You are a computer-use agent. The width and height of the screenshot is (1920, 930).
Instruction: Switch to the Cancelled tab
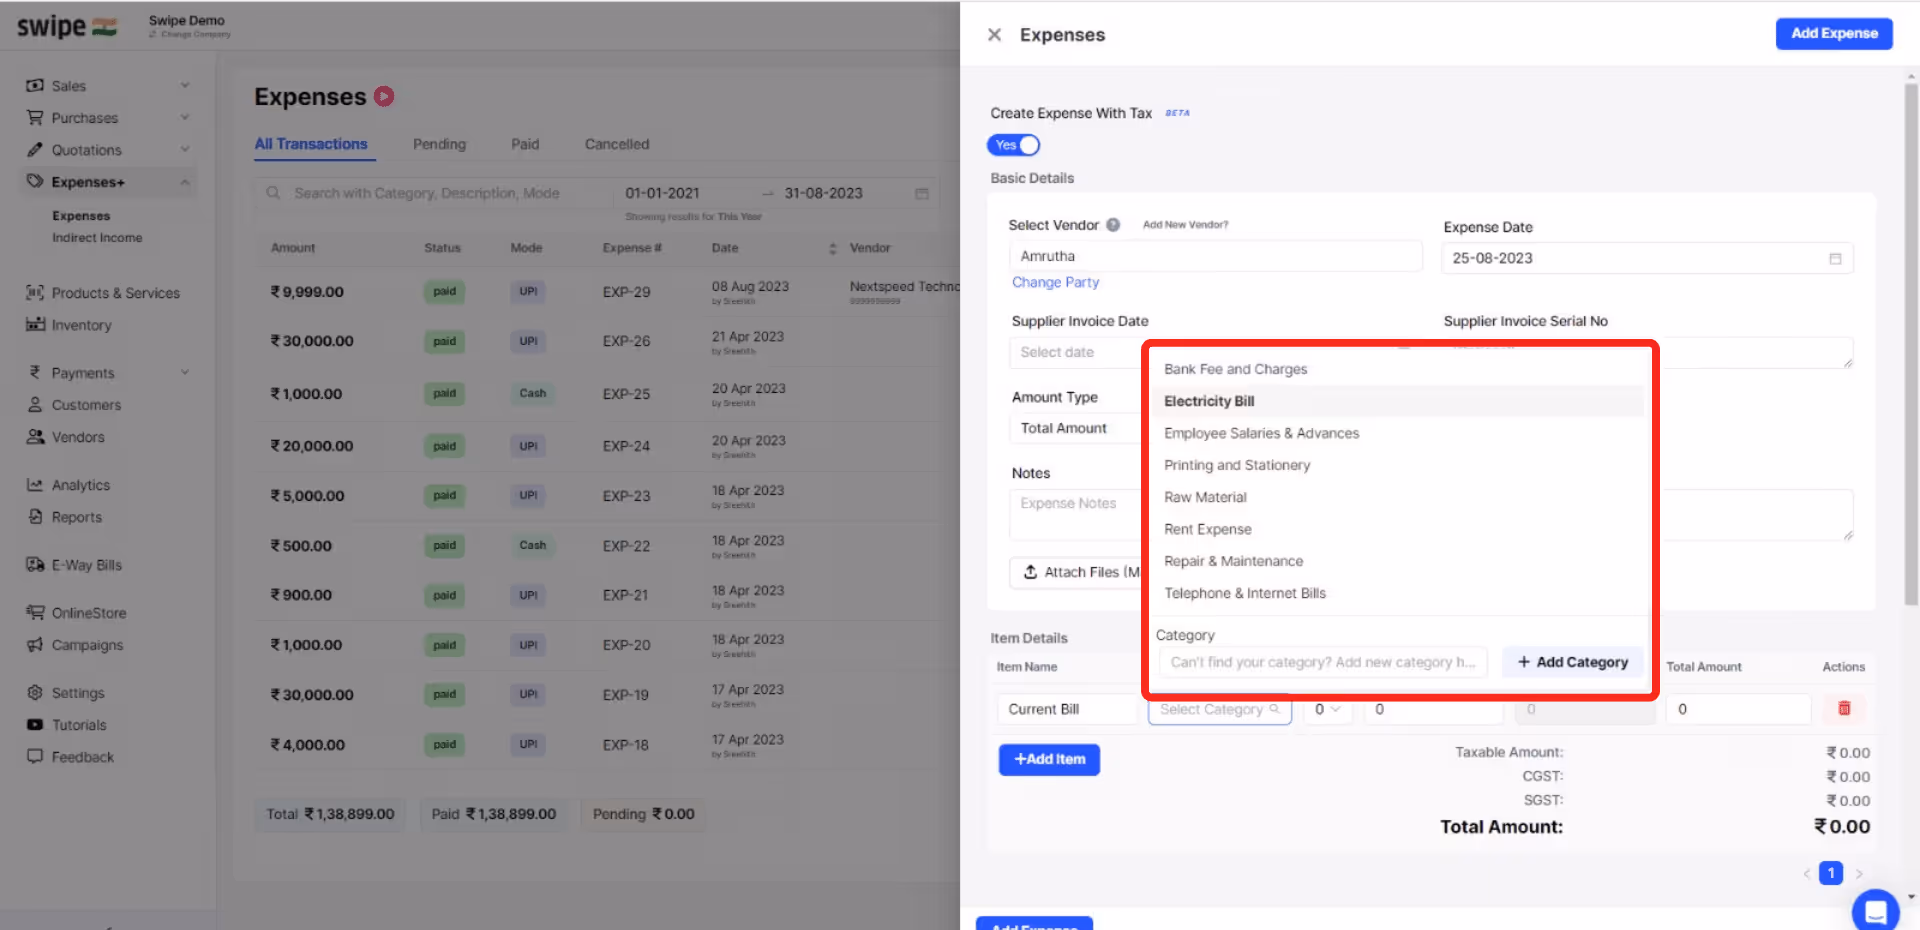point(617,144)
